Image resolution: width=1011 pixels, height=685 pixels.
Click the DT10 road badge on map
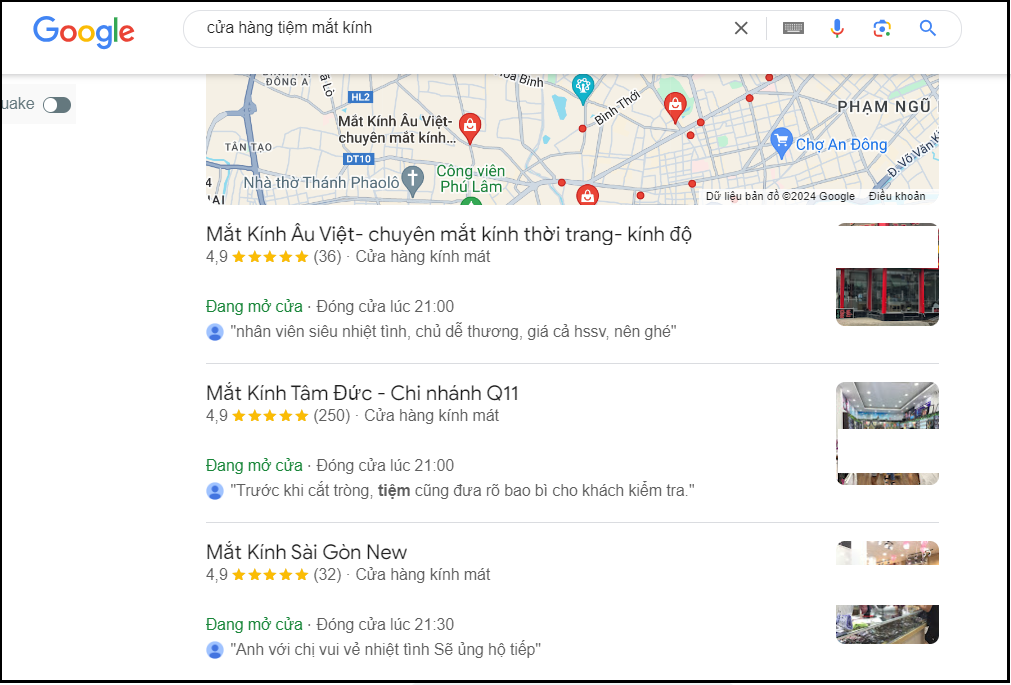(x=358, y=159)
